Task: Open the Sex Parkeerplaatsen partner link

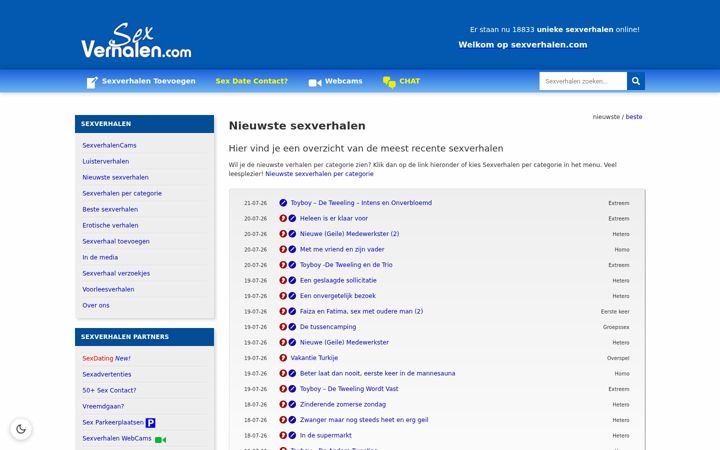Action: click(113, 422)
